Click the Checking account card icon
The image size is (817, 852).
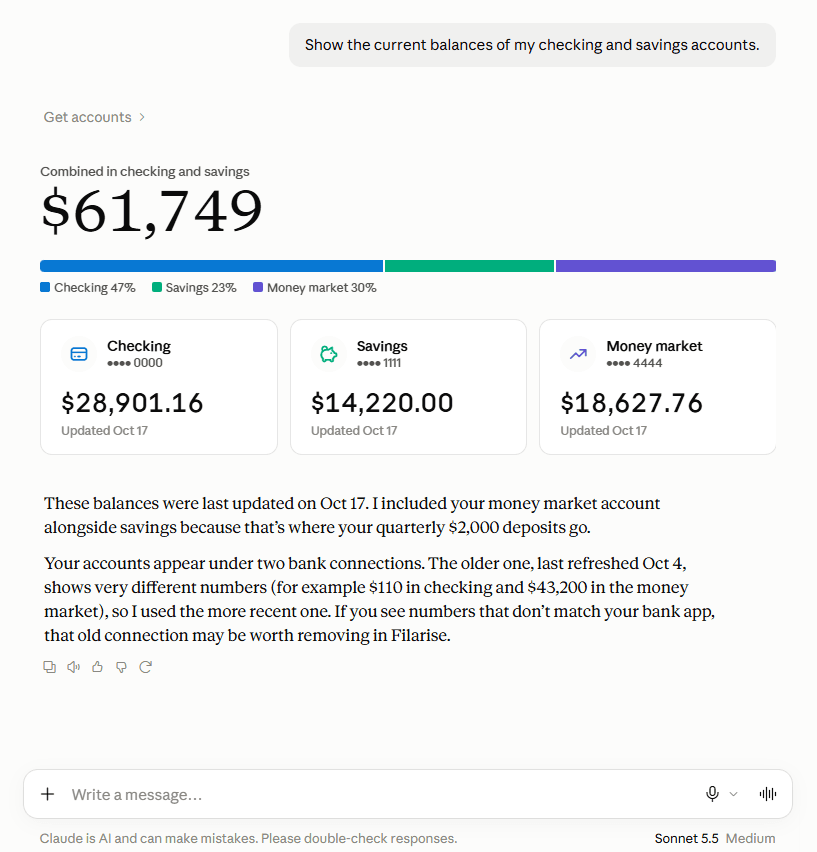click(79, 354)
